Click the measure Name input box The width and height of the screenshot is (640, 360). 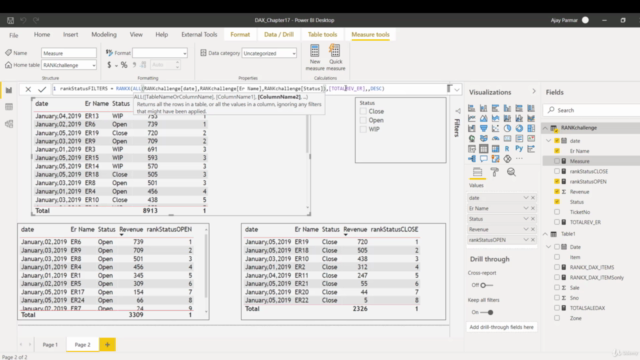point(69,53)
